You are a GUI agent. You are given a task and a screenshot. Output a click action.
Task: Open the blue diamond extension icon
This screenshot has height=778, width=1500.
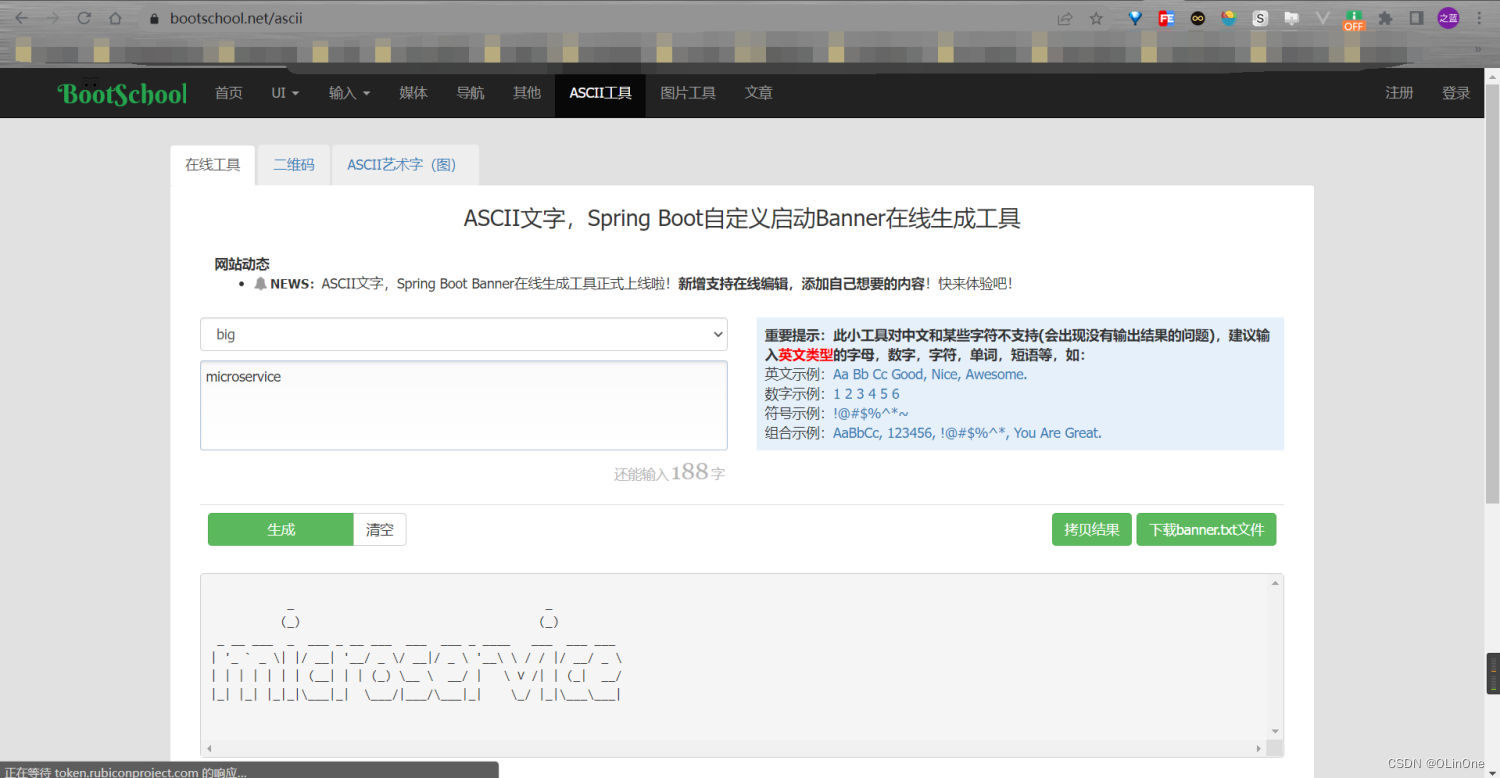[1135, 18]
